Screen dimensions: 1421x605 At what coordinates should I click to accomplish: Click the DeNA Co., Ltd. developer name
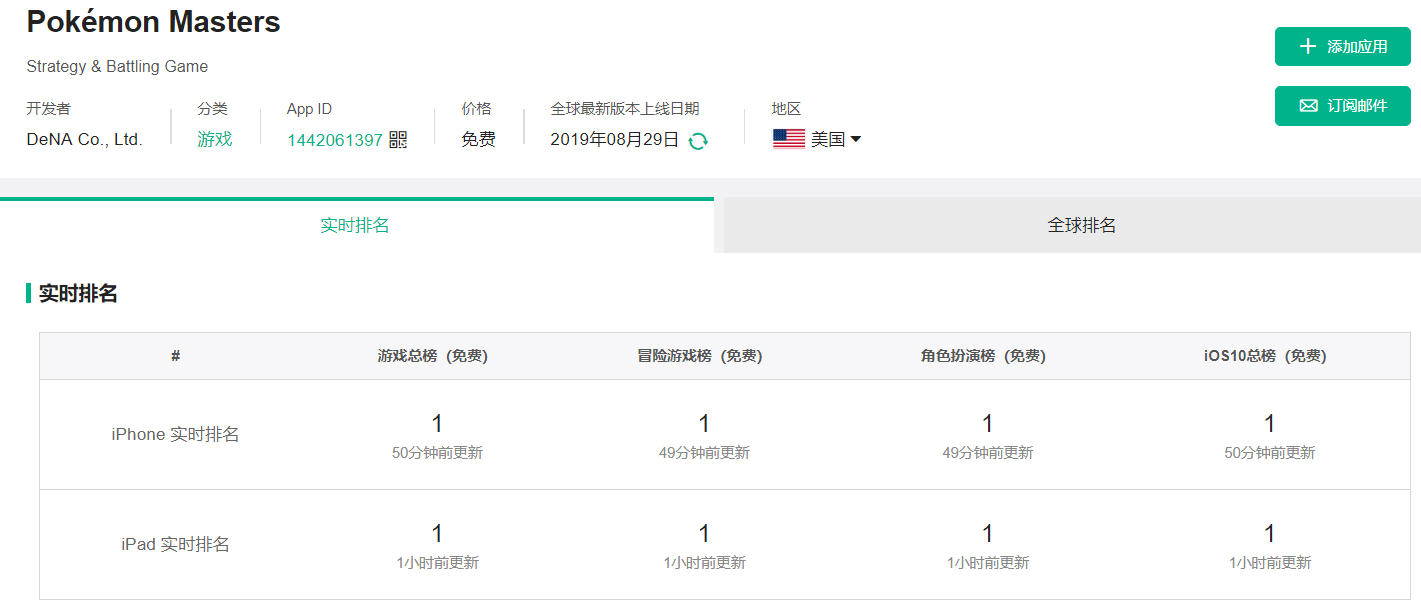point(85,139)
